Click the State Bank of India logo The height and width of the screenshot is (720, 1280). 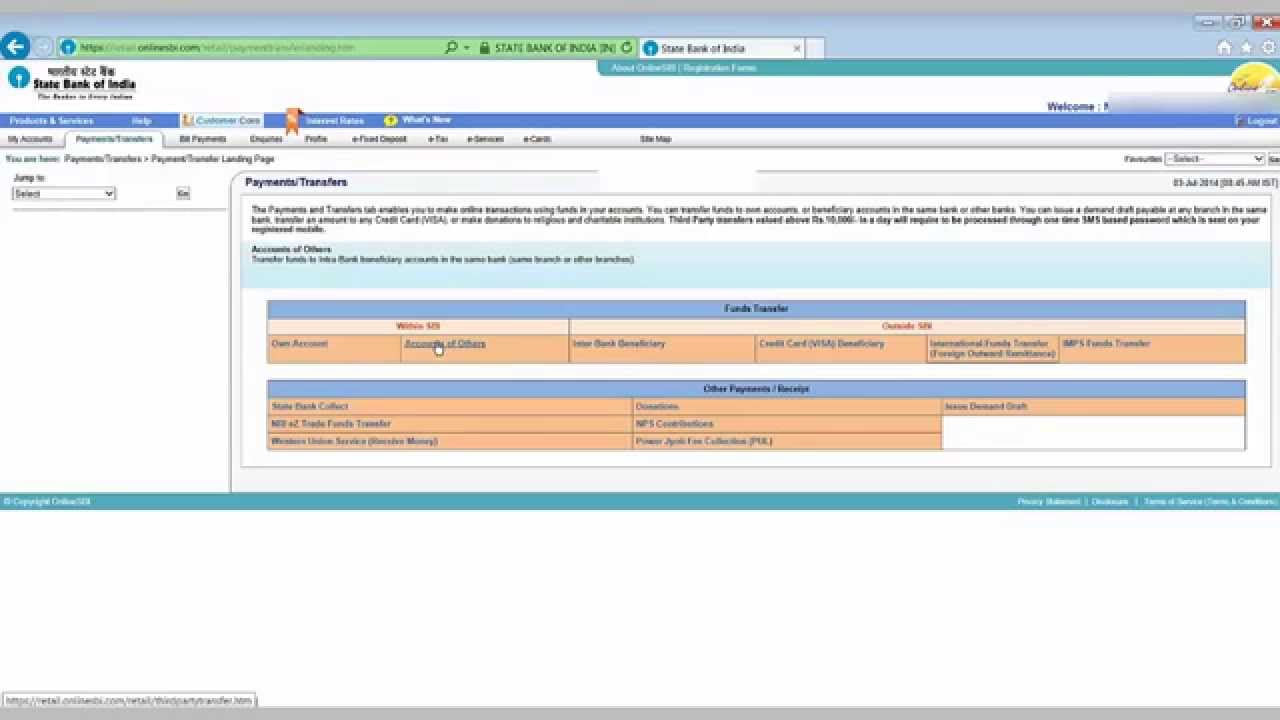pyautogui.click(x=71, y=83)
